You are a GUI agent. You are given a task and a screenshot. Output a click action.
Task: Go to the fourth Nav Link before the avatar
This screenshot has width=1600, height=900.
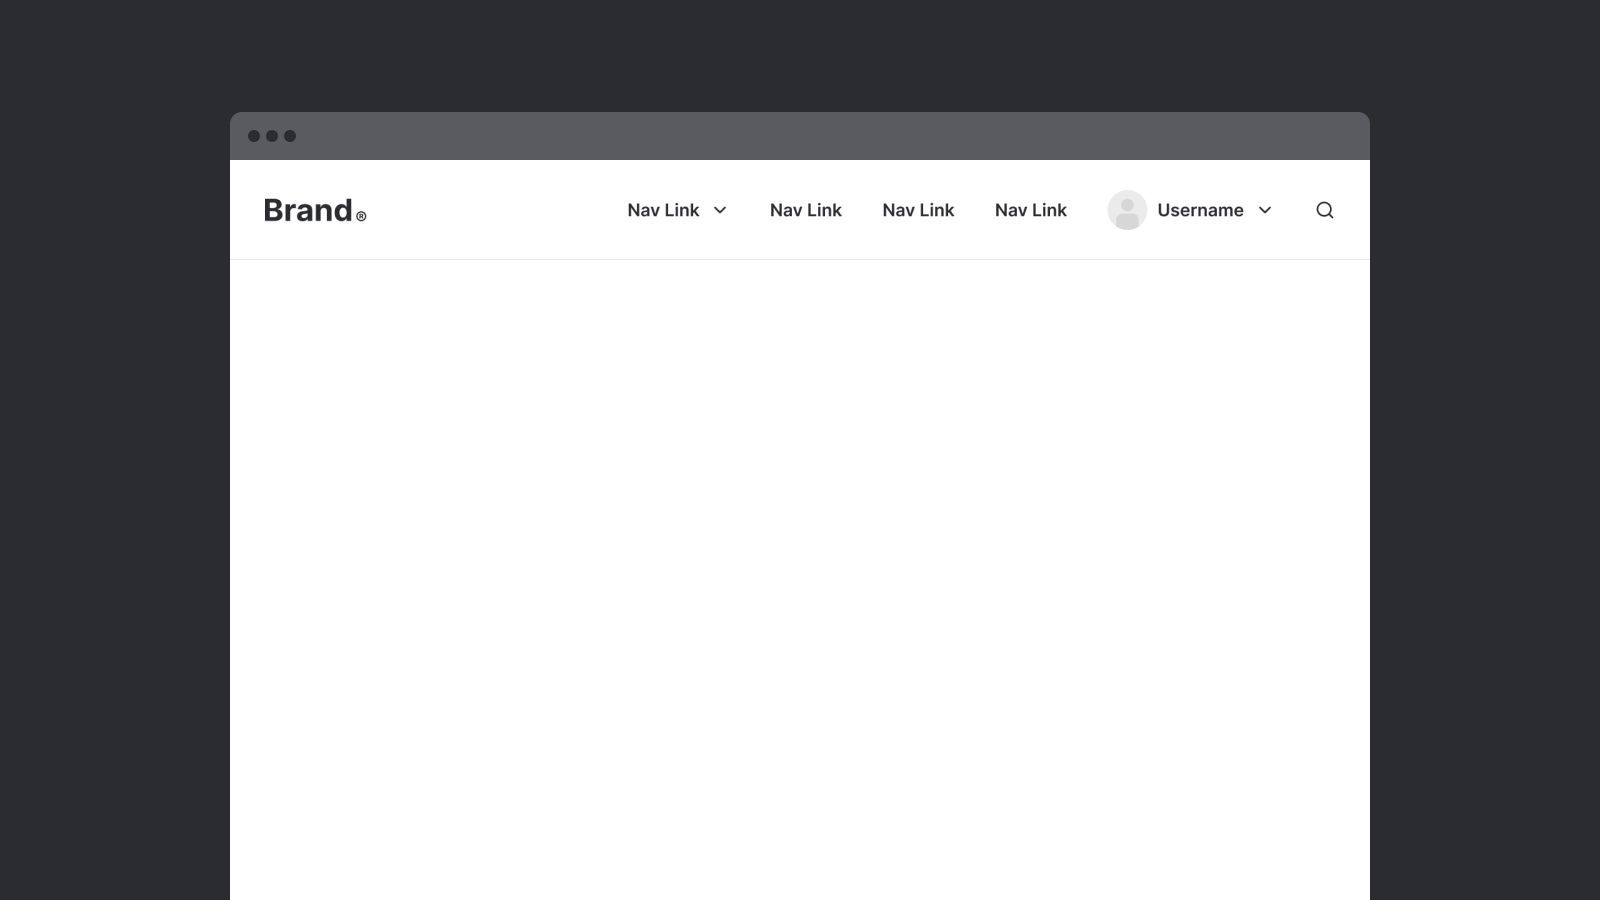pyautogui.click(x=1030, y=210)
